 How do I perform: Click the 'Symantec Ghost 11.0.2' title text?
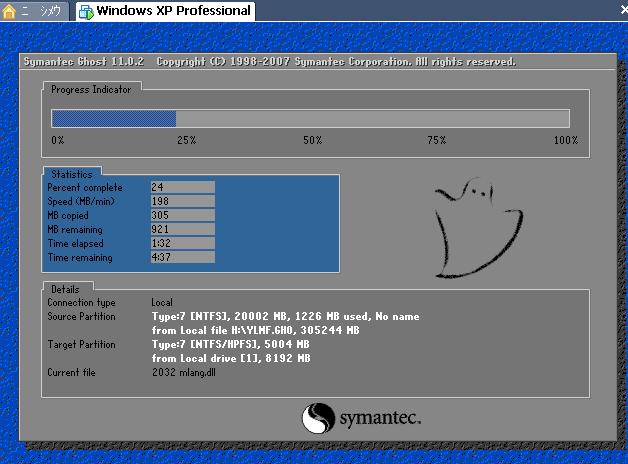tap(84, 62)
